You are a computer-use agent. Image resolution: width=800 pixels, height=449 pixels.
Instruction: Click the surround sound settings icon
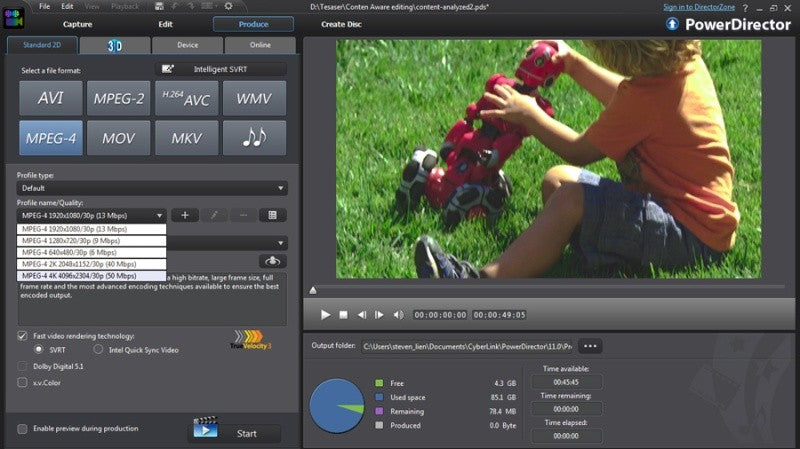pos(272,261)
